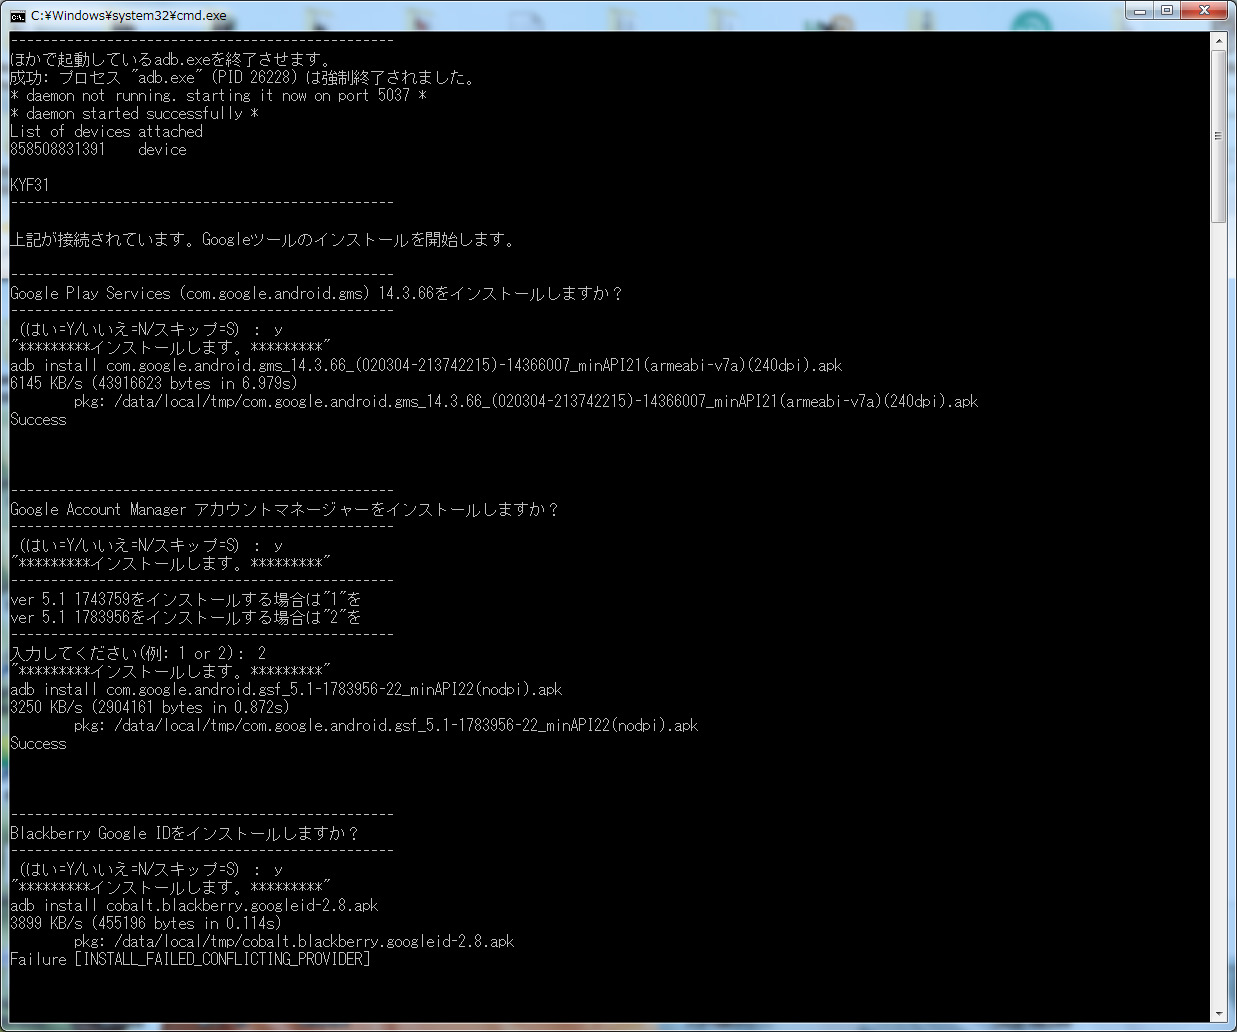Viewport: 1237px width, 1032px height.
Task: Click the vertical scrollbar thumb
Action: [x=1218, y=136]
